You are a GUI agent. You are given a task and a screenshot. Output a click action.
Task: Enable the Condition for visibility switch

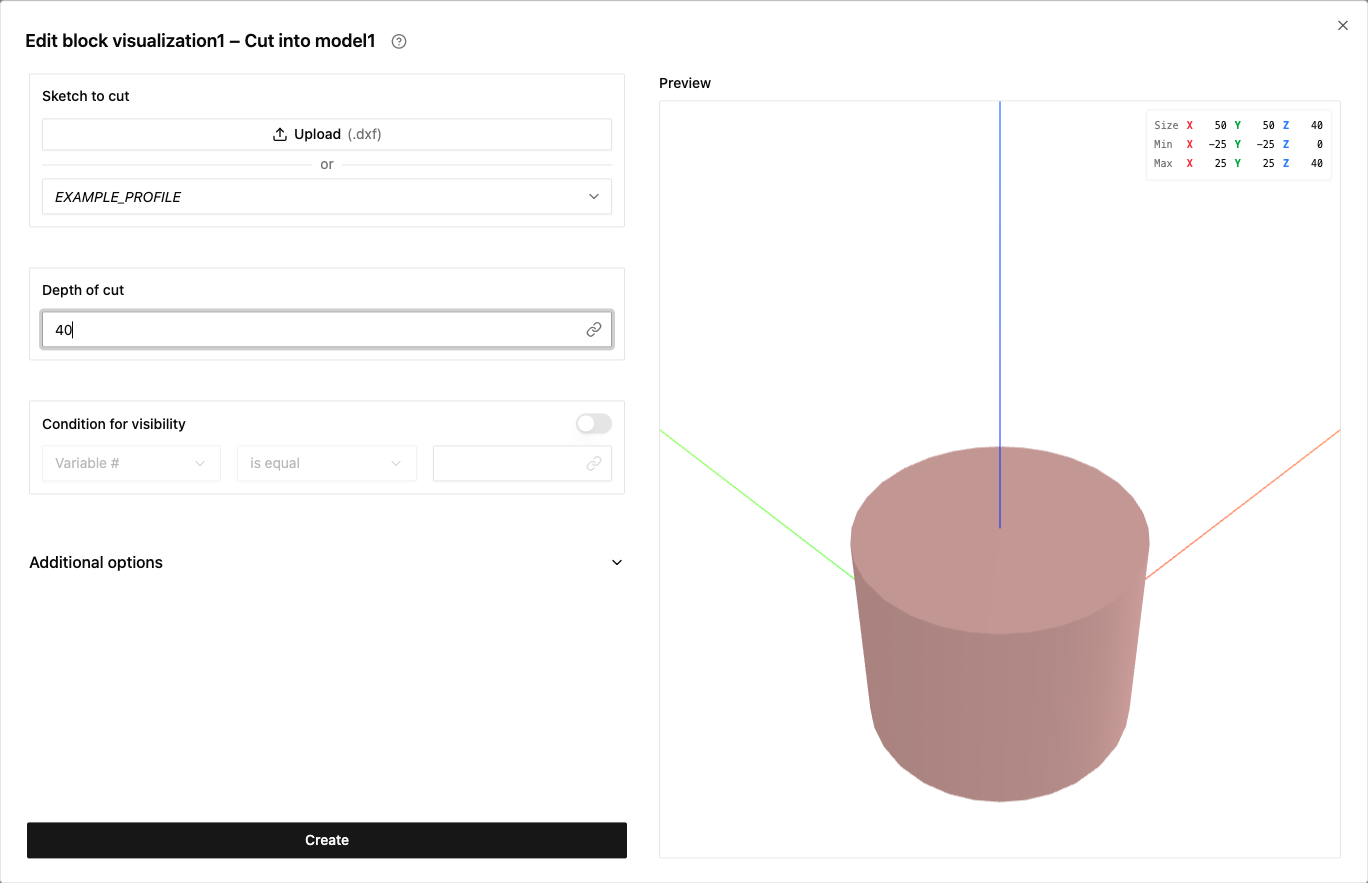[594, 424]
